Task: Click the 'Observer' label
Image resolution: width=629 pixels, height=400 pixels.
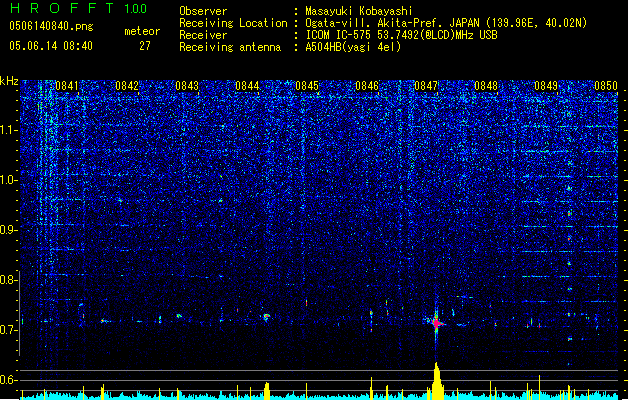Action: [203, 11]
